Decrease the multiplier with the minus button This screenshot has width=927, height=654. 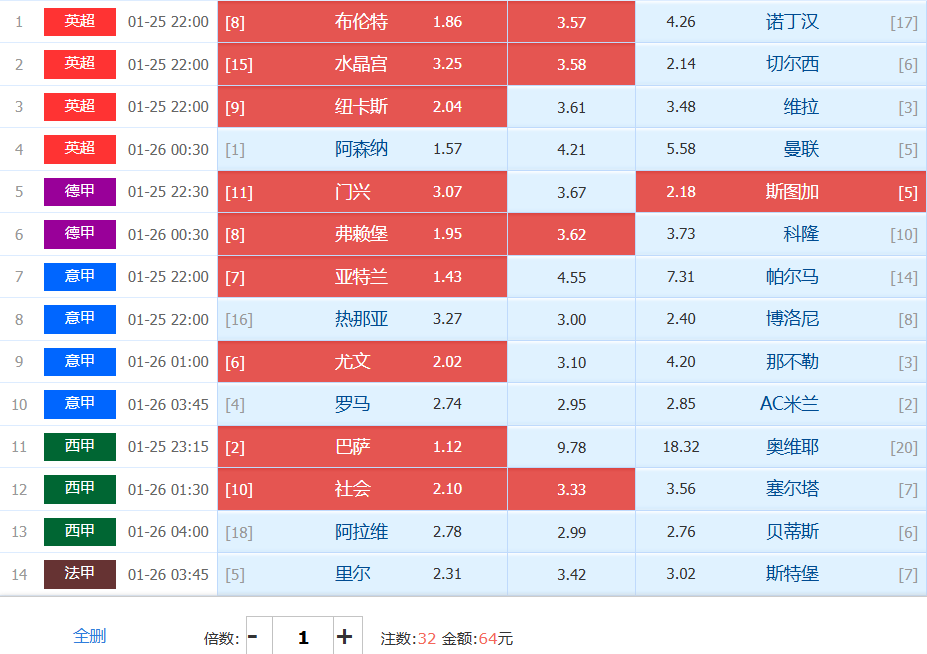(253, 637)
